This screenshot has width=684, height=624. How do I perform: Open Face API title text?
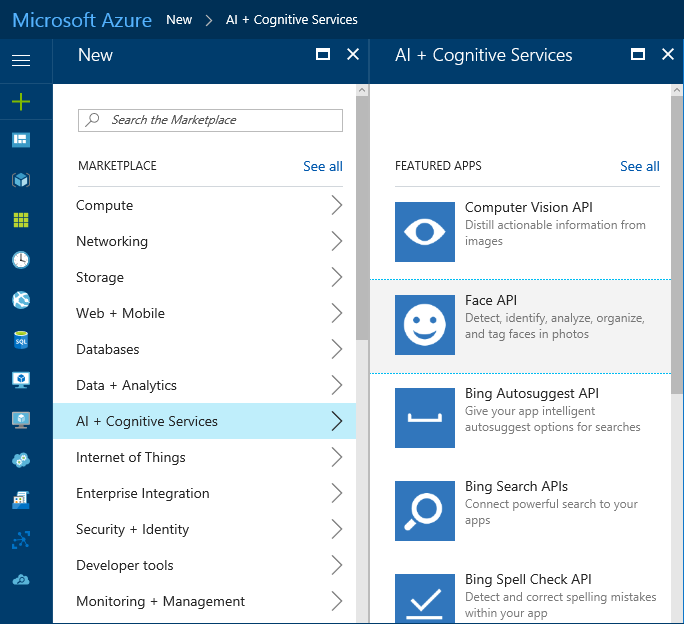tap(491, 300)
